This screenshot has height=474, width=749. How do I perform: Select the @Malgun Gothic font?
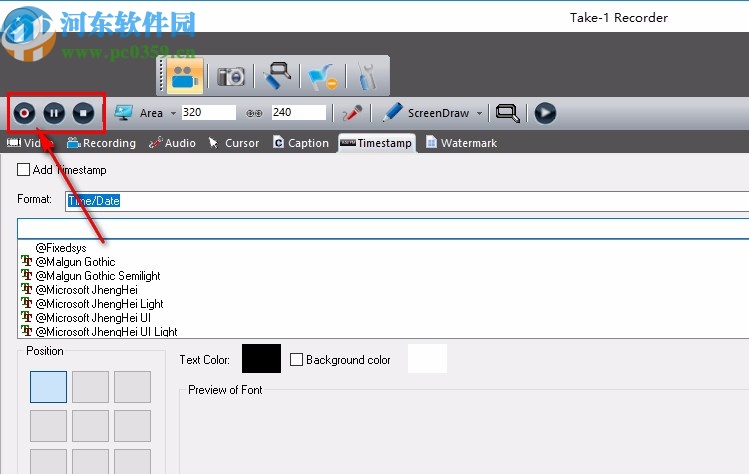point(75,262)
